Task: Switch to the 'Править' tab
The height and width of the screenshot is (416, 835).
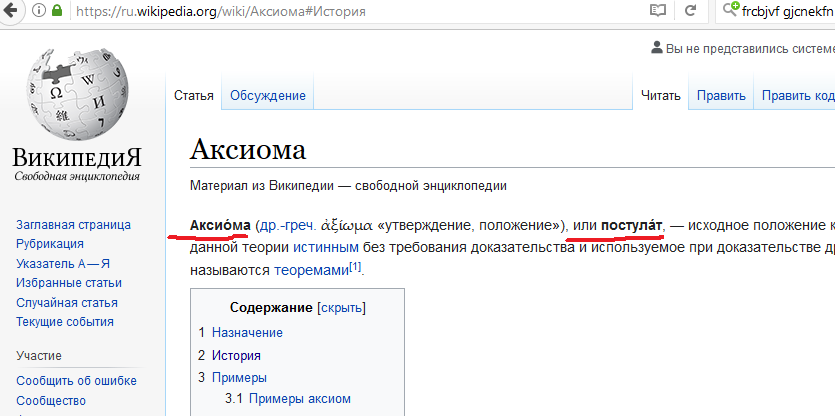Action: pos(721,96)
